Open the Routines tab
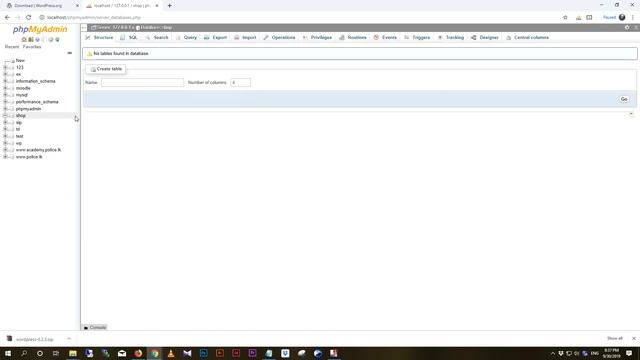 353,38
